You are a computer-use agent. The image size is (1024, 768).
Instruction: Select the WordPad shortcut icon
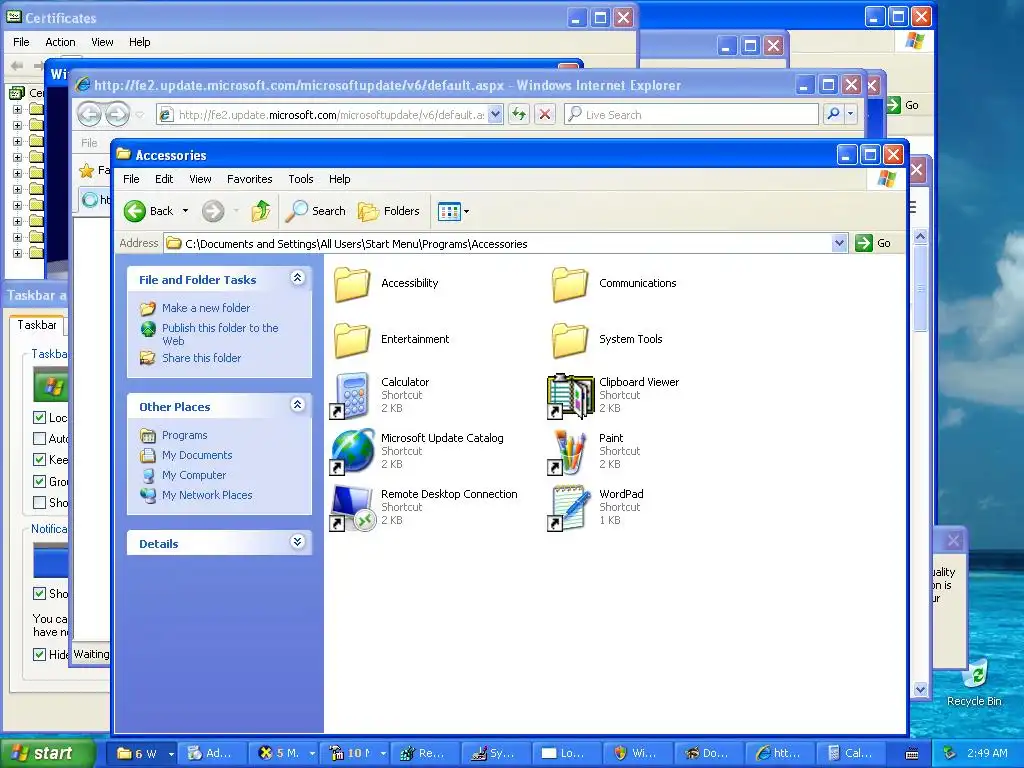coord(570,507)
